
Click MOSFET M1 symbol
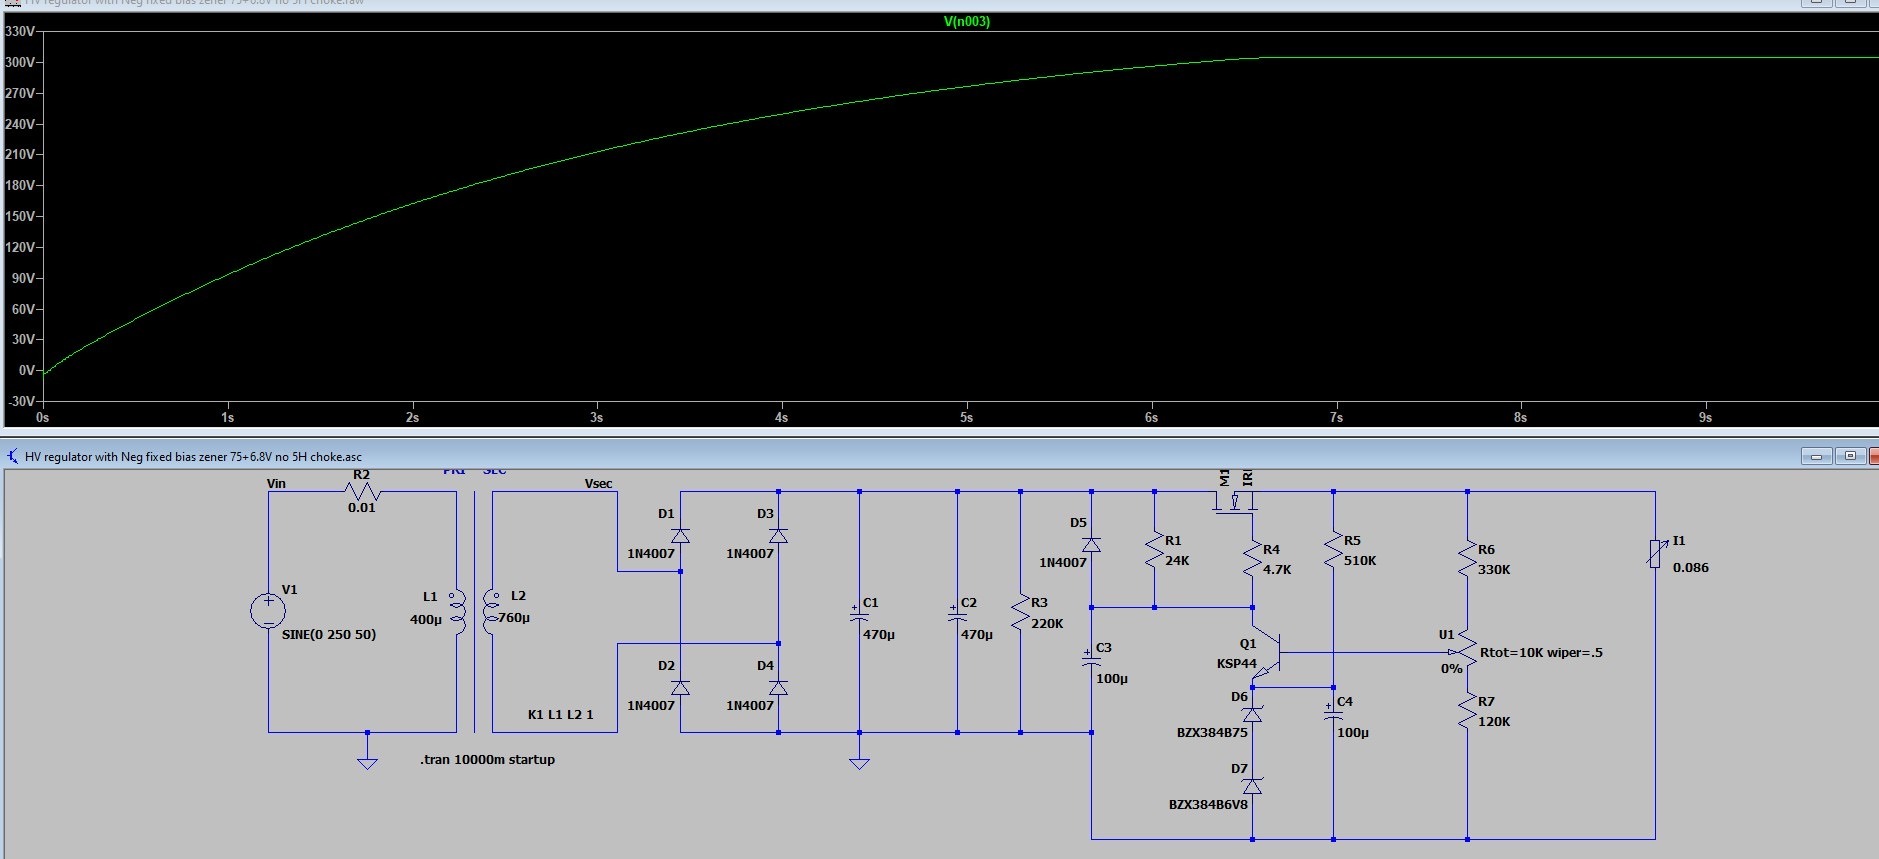(1235, 501)
